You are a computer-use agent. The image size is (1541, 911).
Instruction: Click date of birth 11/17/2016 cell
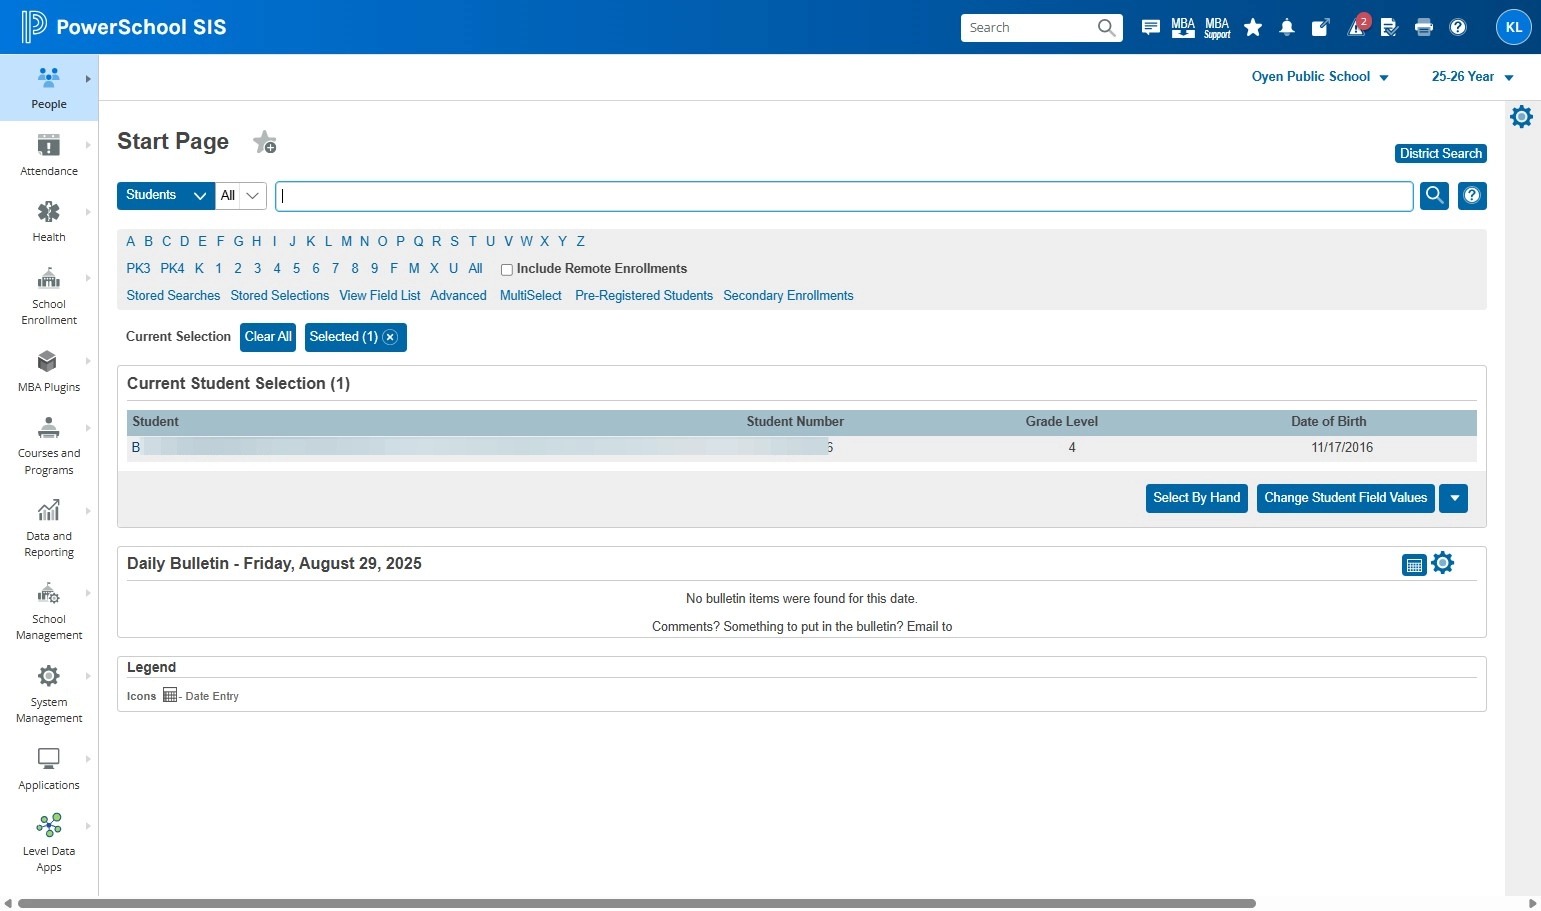[1342, 447]
